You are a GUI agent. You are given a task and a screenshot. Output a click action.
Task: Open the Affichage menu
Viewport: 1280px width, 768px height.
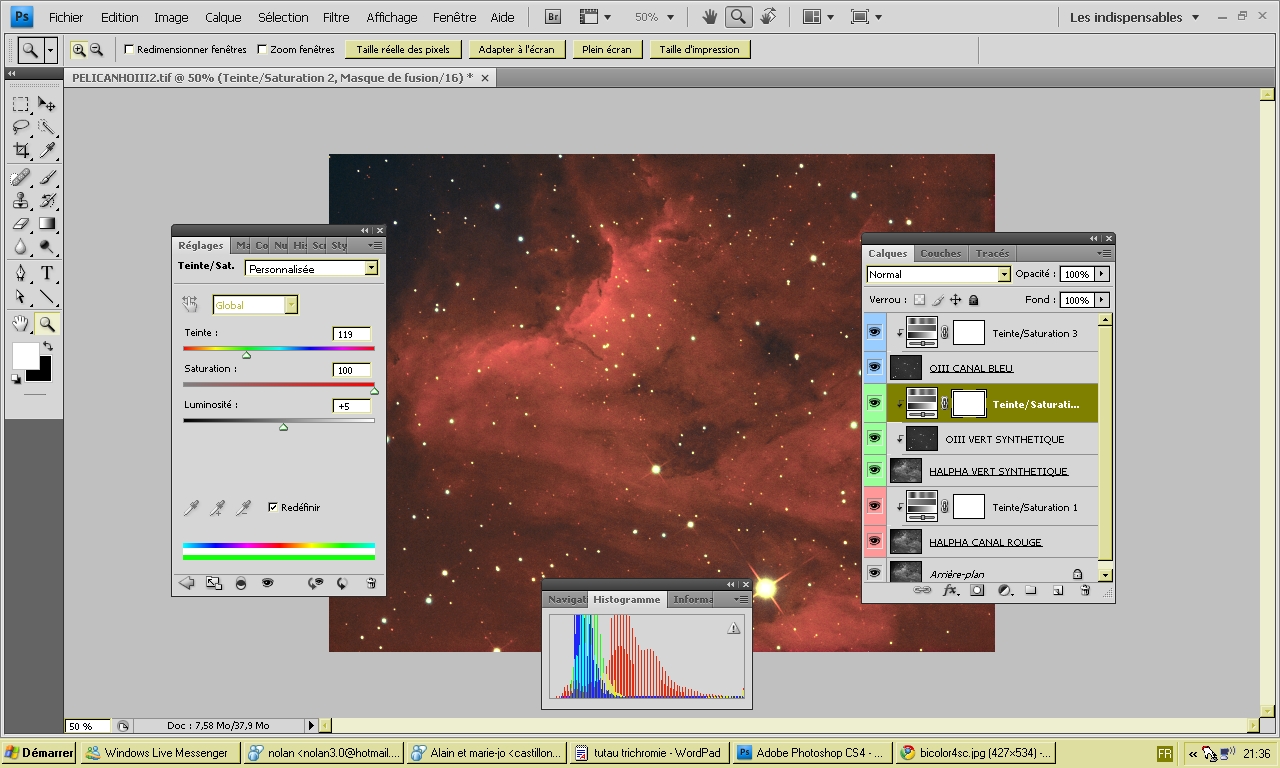(x=392, y=17)
